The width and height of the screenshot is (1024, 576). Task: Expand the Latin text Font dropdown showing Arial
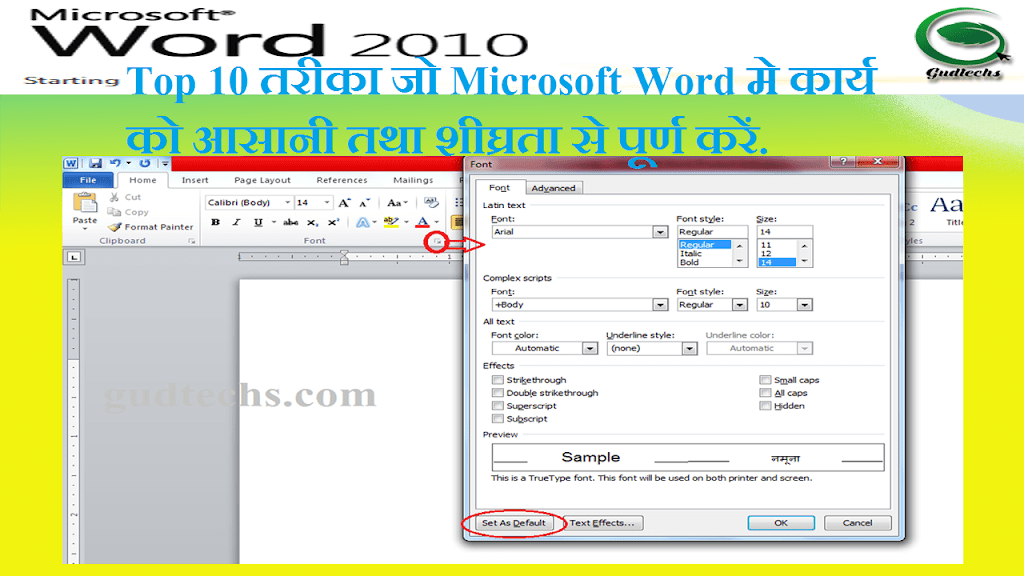660,232
